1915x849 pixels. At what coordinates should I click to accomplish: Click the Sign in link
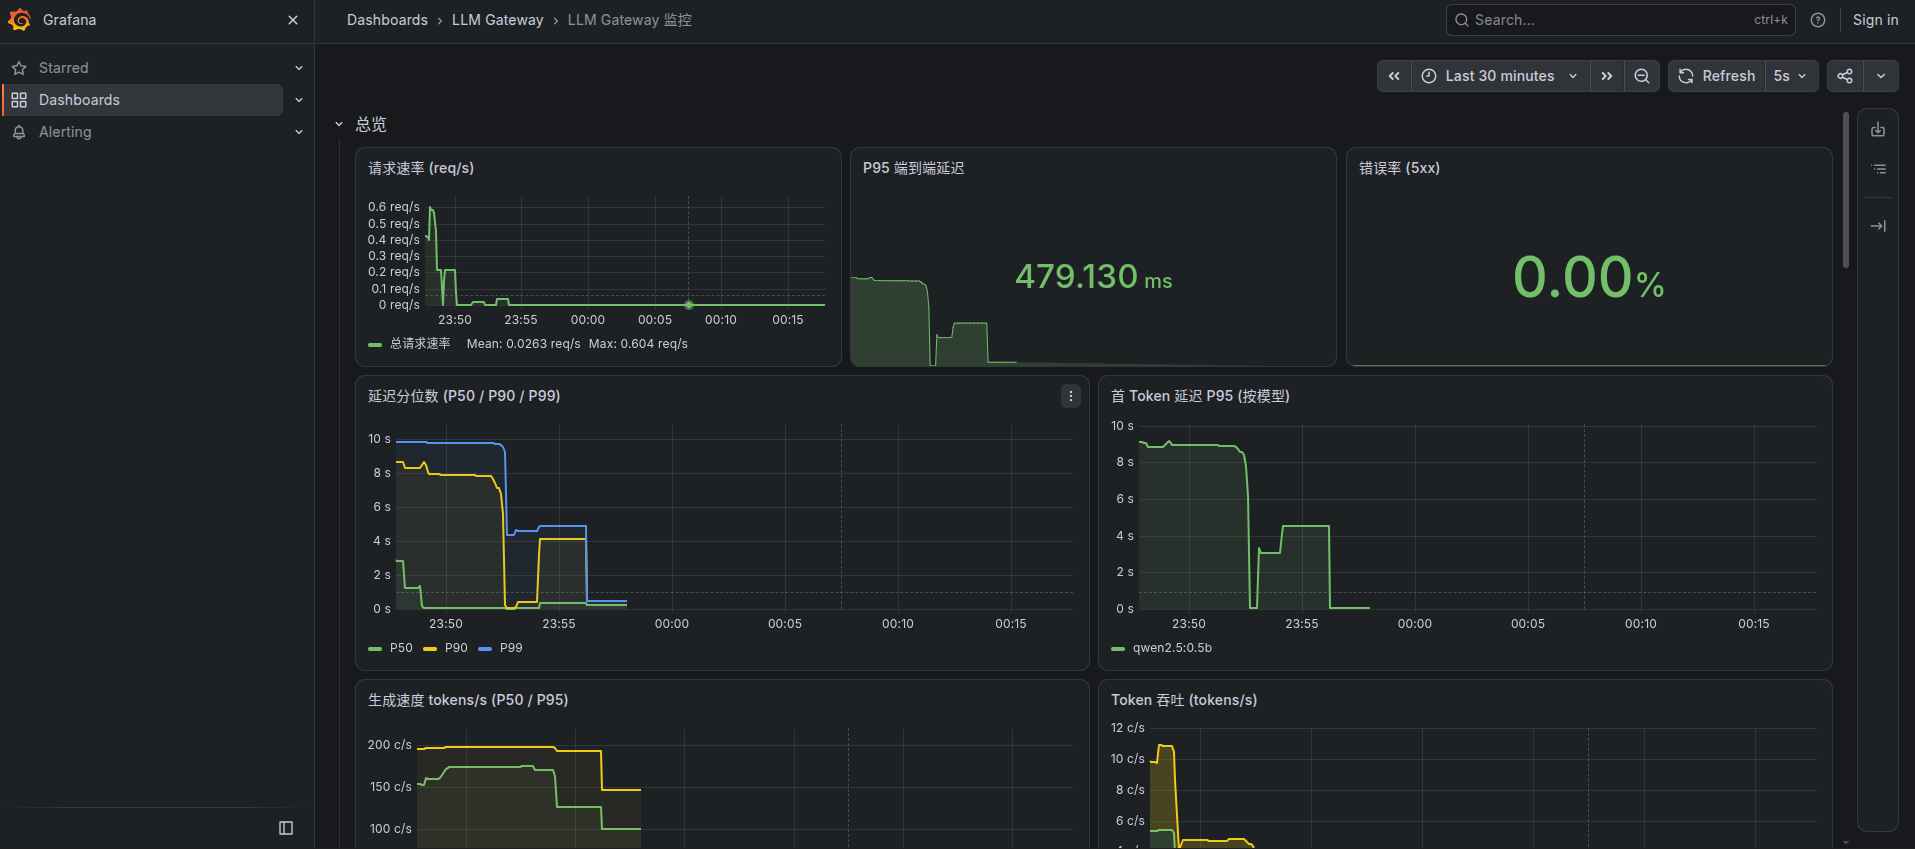click(x=1875, y=20)
